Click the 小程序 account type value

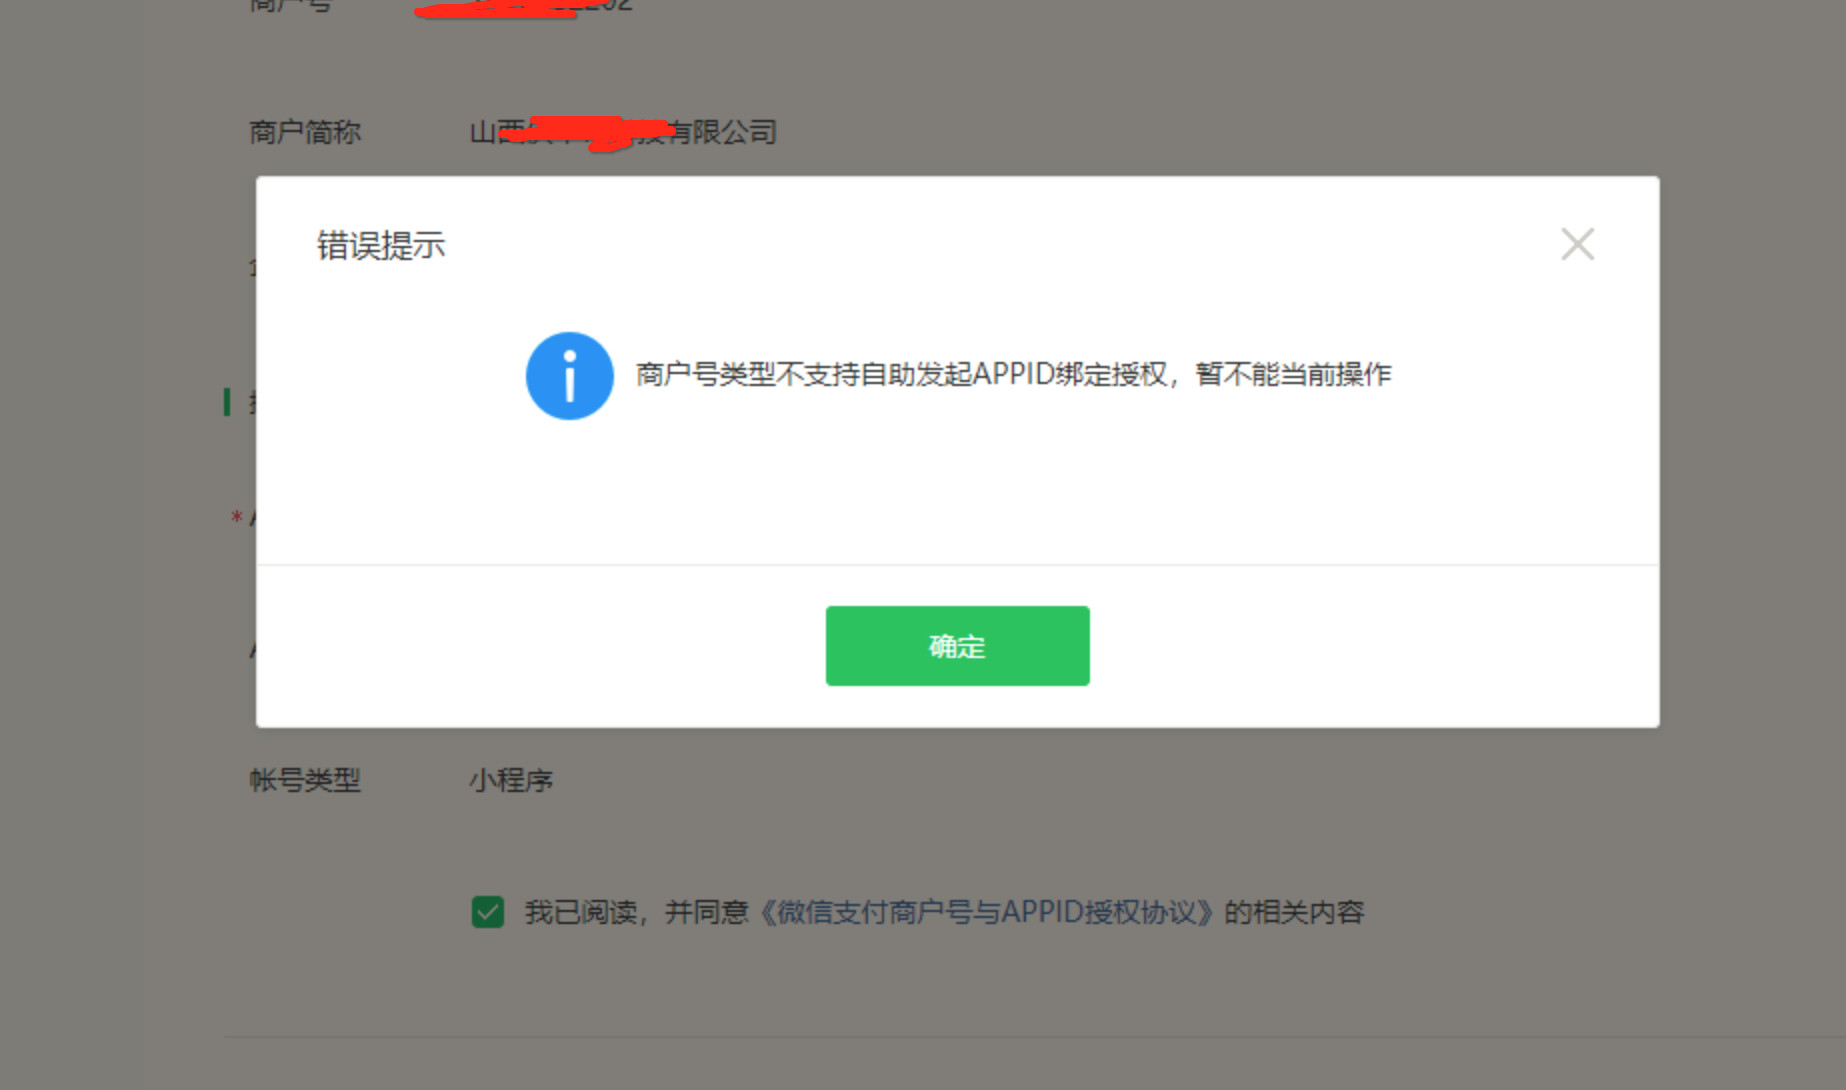511,780
